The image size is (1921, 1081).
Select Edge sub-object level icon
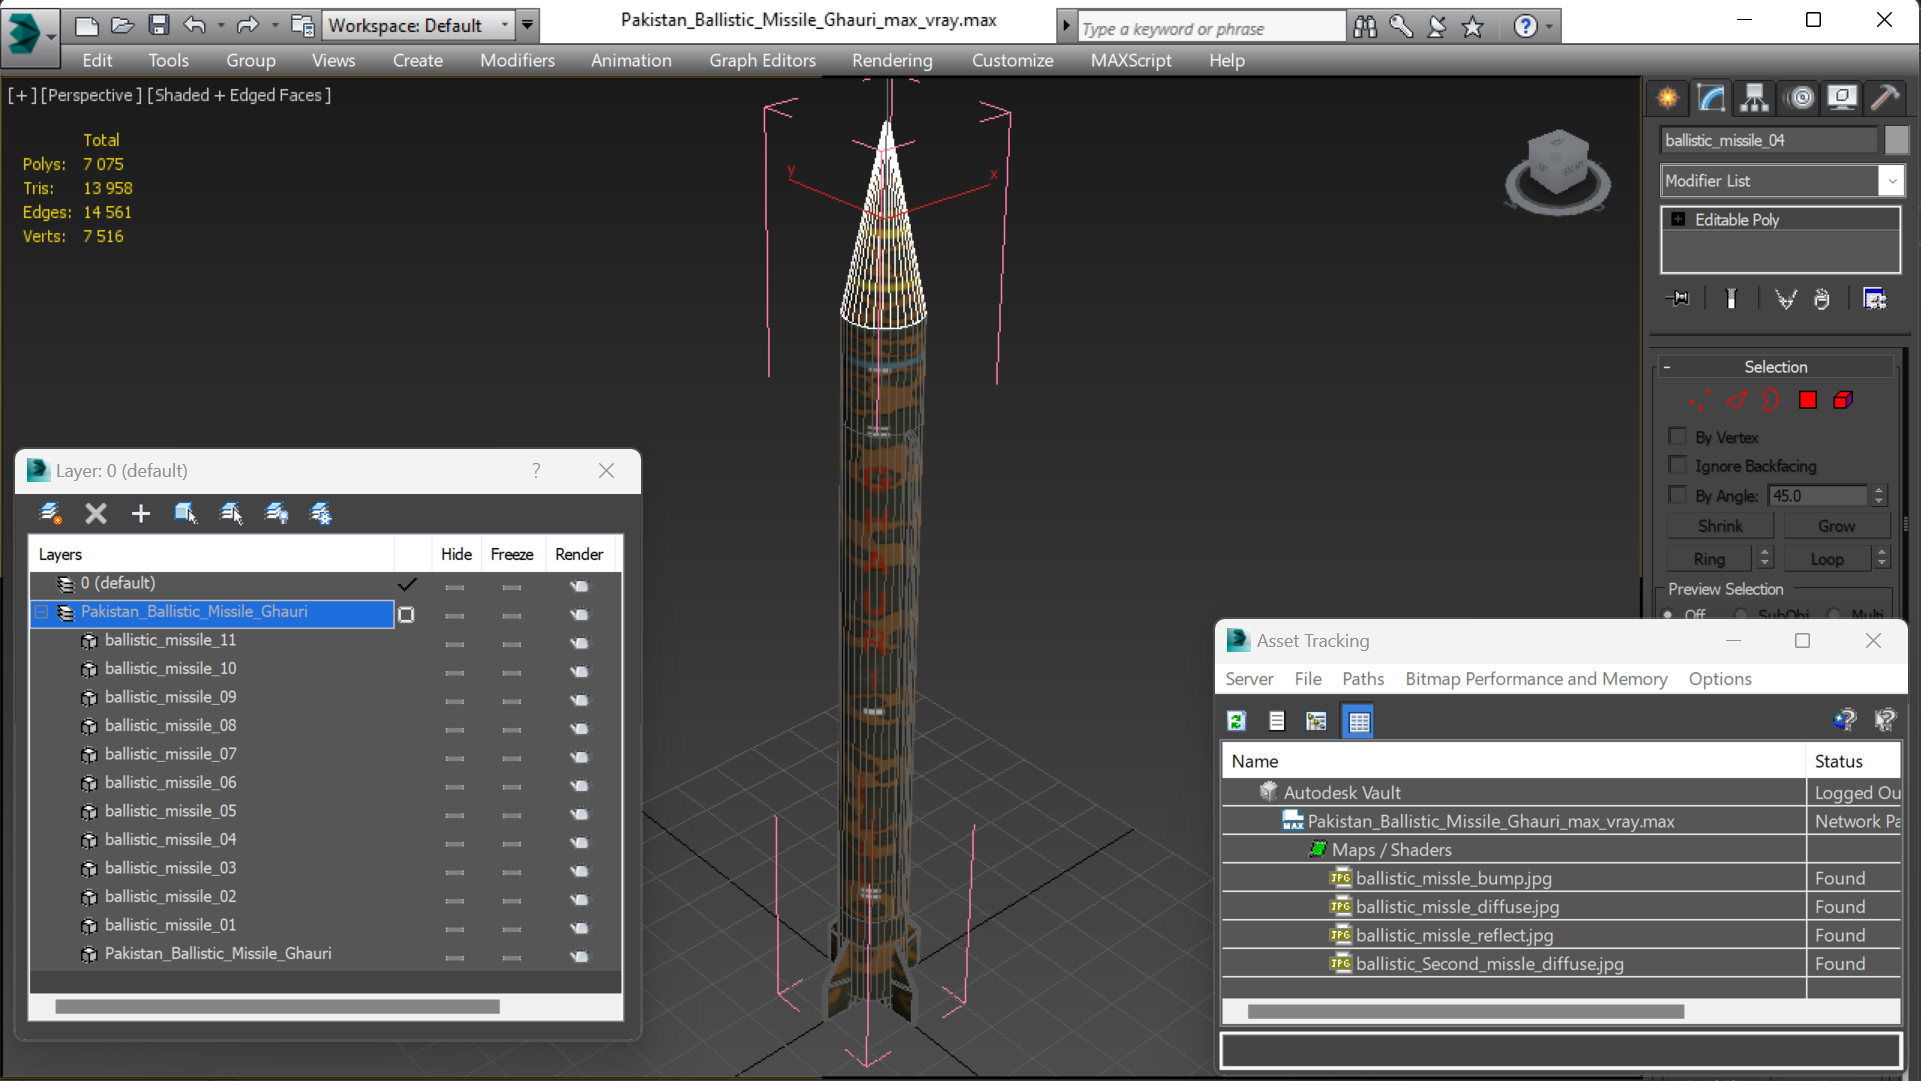pos(1736,400)
